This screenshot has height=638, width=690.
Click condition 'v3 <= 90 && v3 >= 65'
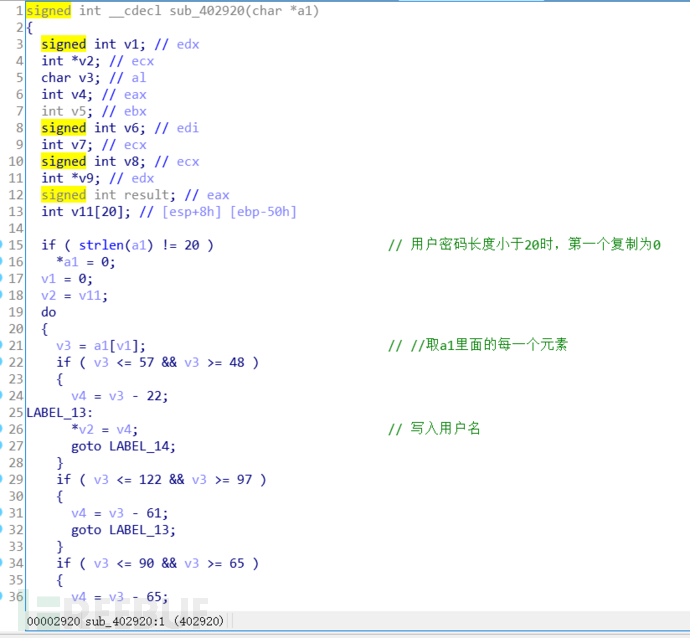click(x=169, y=563)
